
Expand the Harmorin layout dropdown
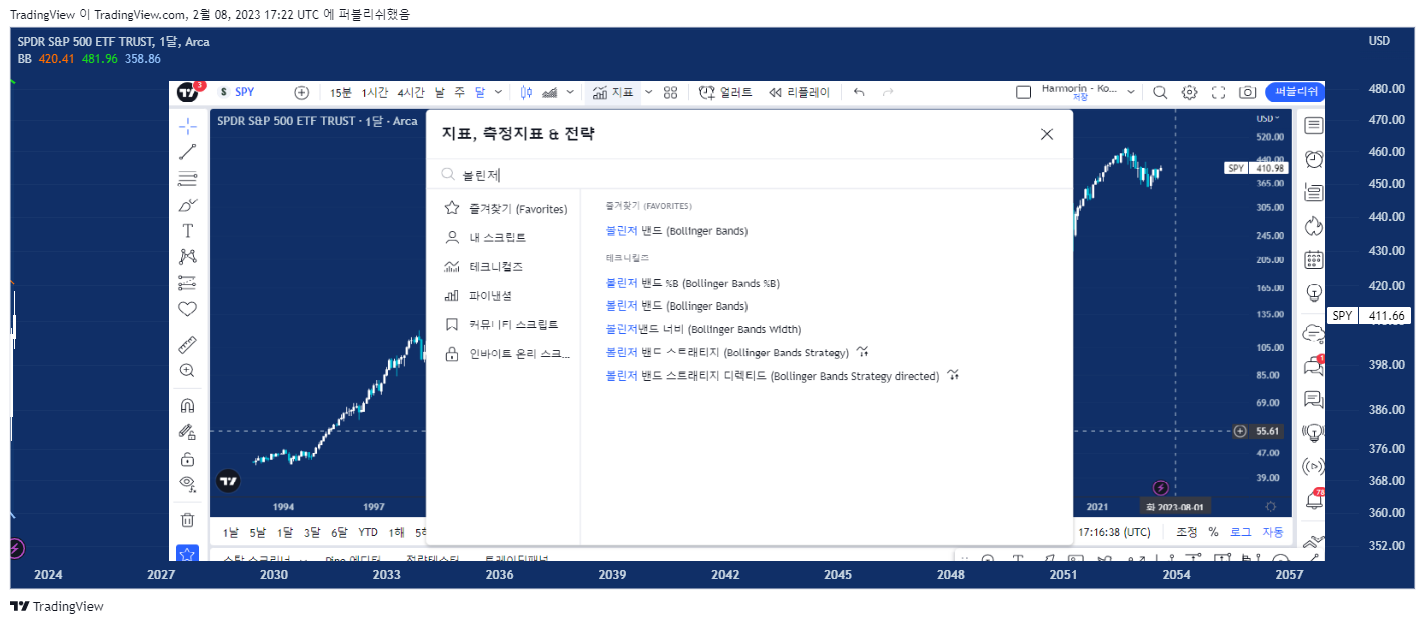click(1129, 92)
